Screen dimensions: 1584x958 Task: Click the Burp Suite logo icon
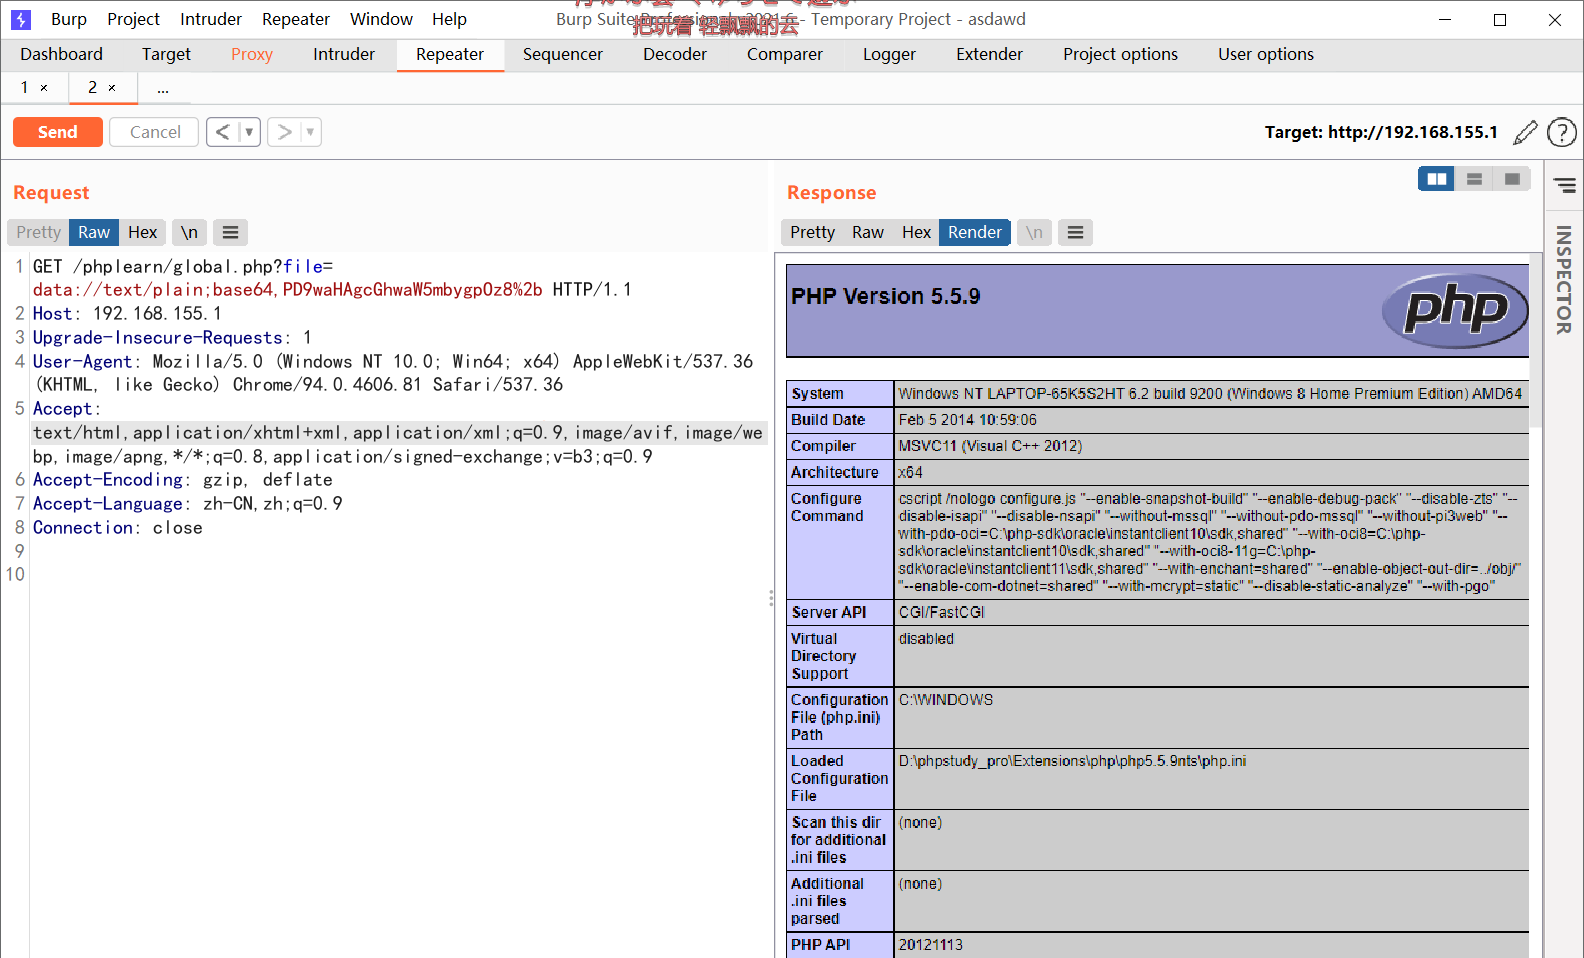point(21,19)
